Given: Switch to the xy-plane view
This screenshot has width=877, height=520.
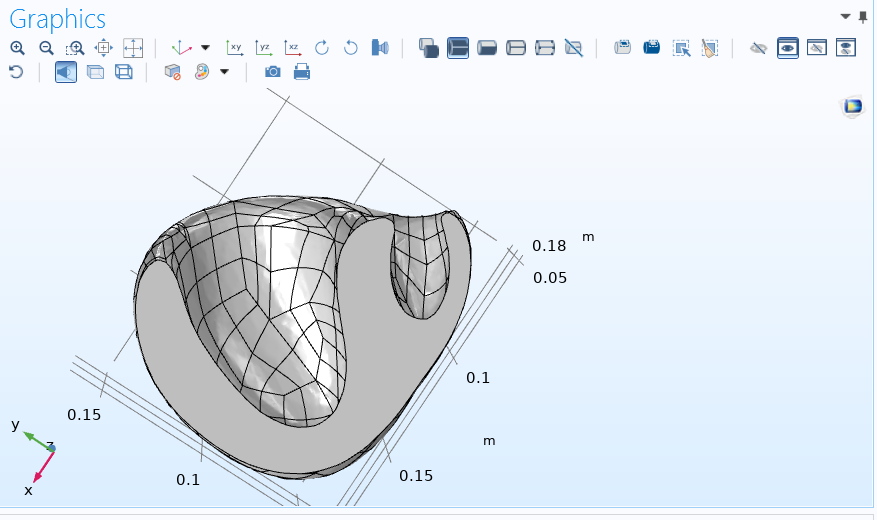Looking at the screenshot, I should coord(235,47).
